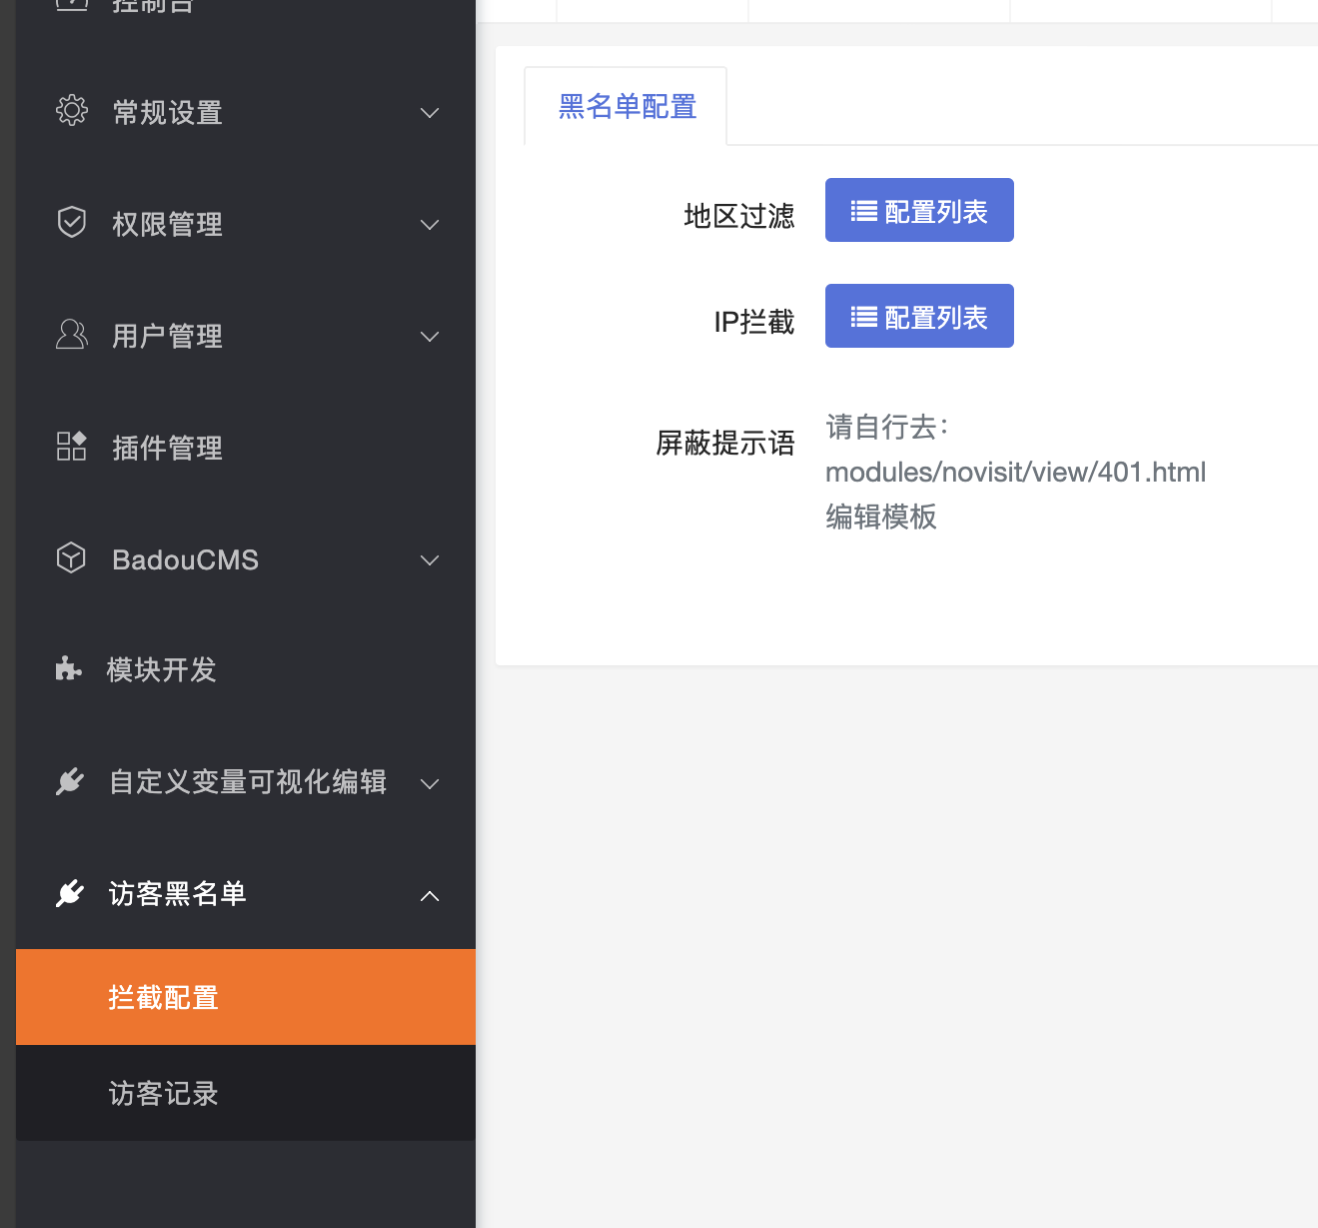Expand the 用户管理 section
Viewport: 1318px width, 1228px height.
pos(429,337)
